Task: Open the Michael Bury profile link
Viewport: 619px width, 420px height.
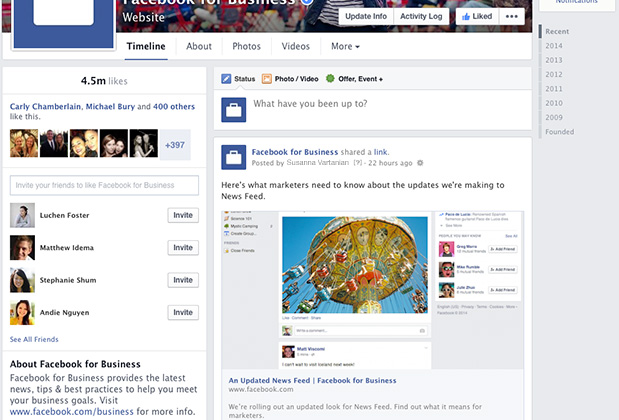Action: click(110, 107)
